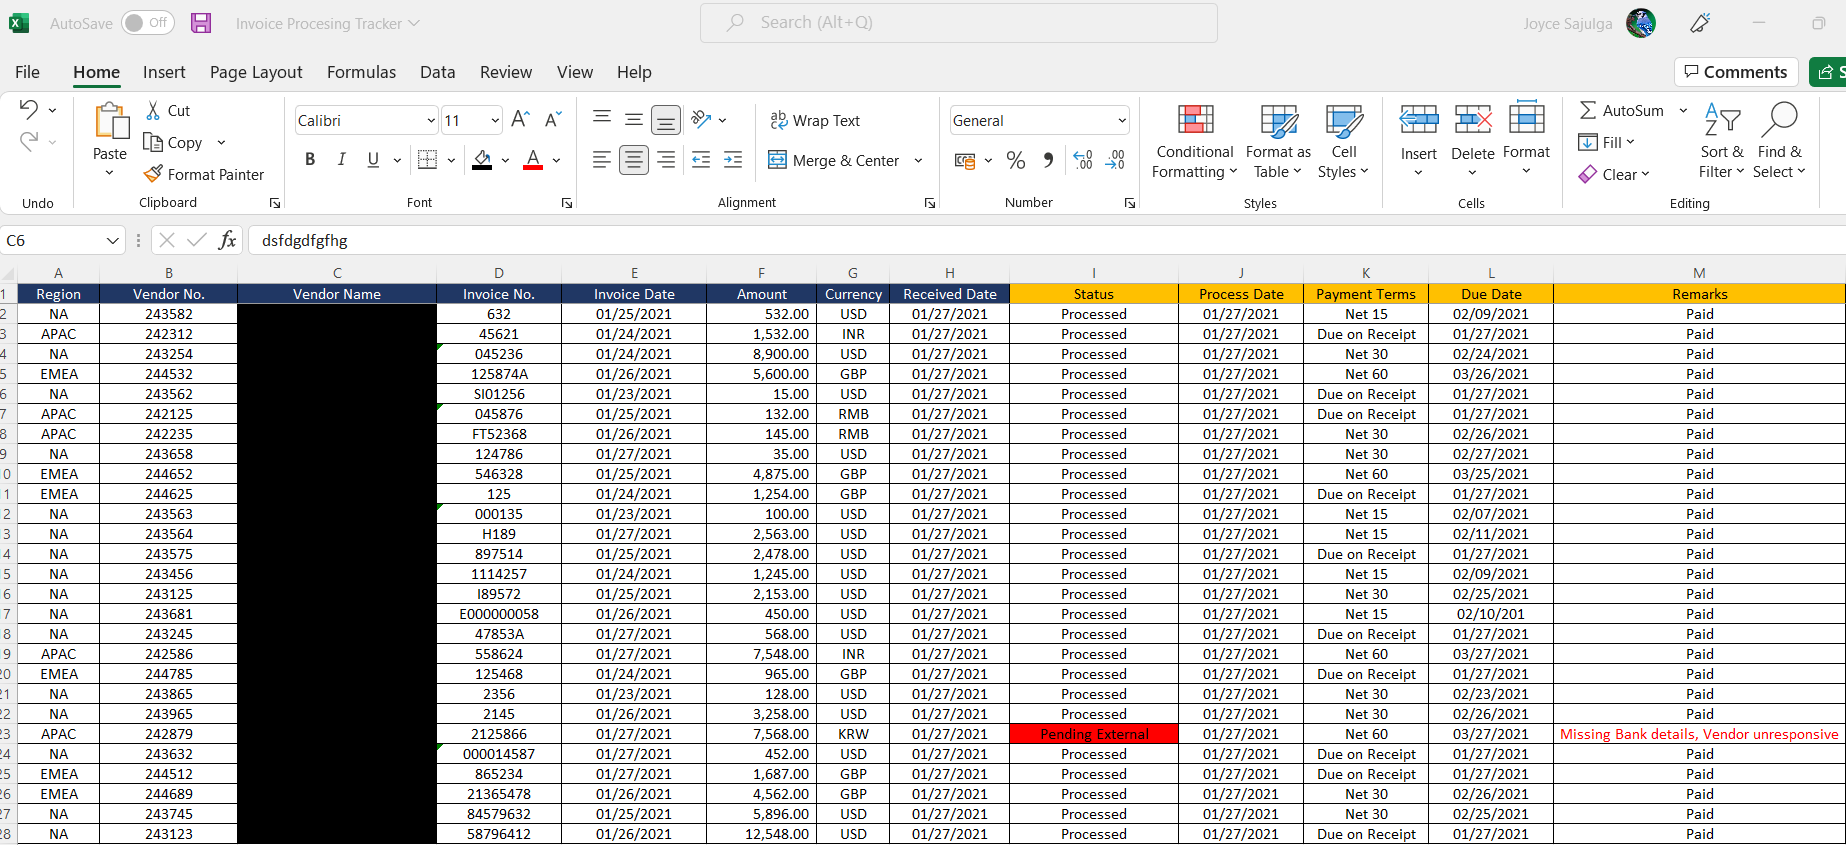Viewport: 1846px width, 845px height.
Task: Click the Format Painter brush icon
Action: [153, 174]
